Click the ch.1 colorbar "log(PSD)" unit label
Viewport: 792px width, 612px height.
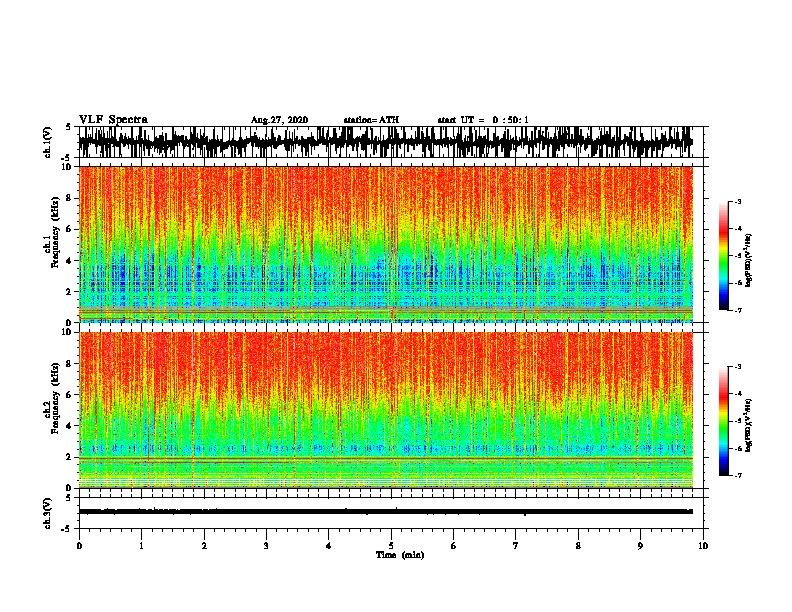tap(748, 260)
